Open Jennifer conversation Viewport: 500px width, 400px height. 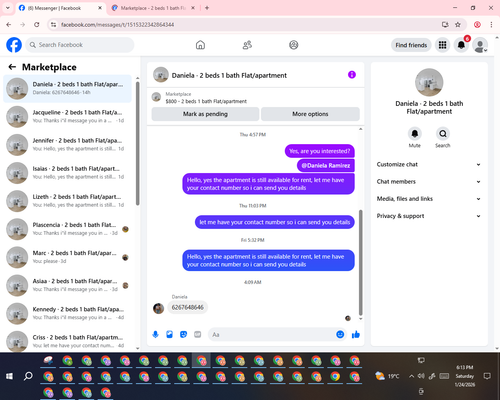pyautogui.click(x=67, y=145)
